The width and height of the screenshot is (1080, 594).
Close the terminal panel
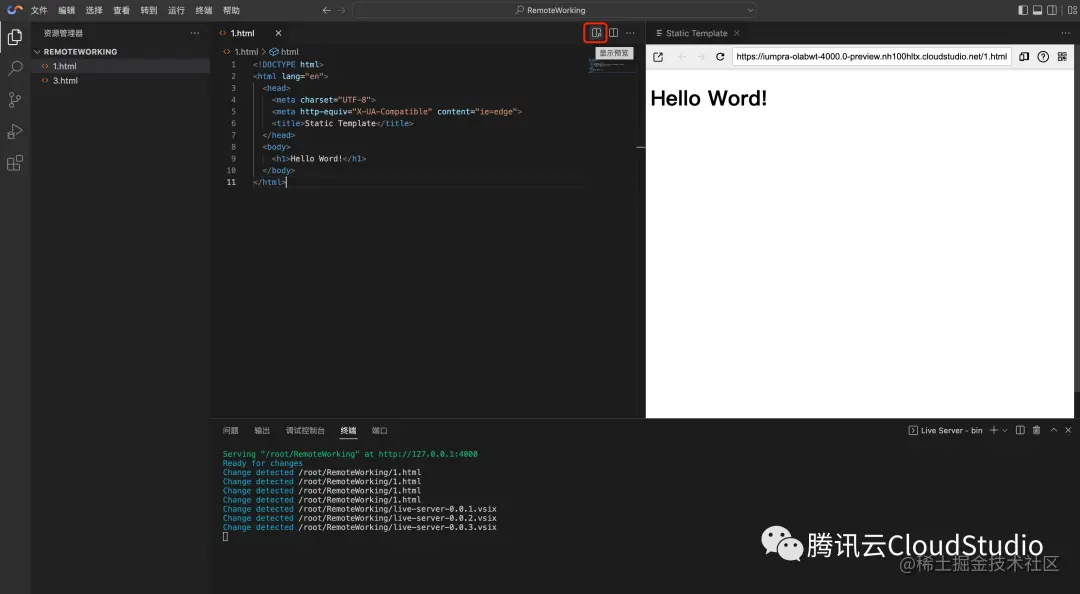[x=1068, y=430]
